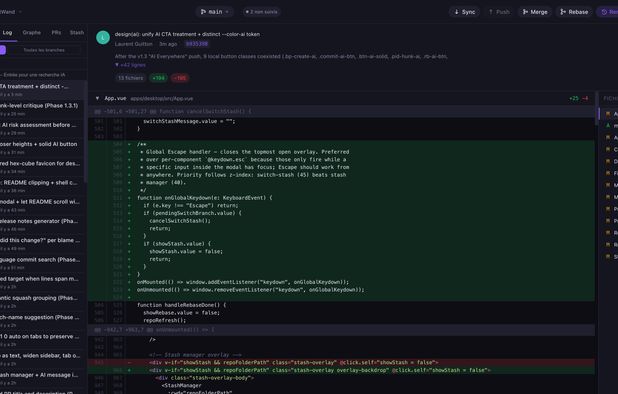Select commit 'as text, widen sidebar, tab o...'
This screenshot has width=618, height=394.
click(43, 359)
